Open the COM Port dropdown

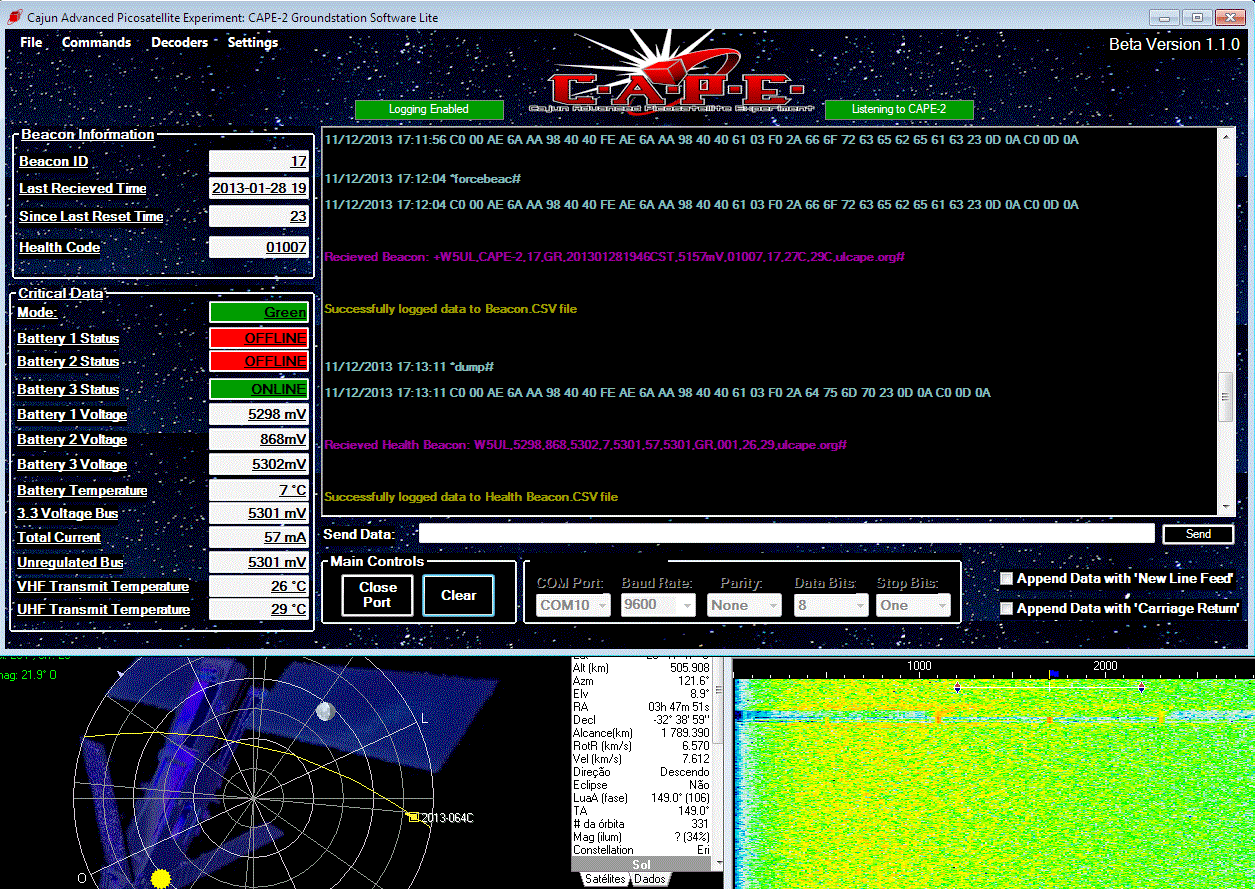pos(573,605)
